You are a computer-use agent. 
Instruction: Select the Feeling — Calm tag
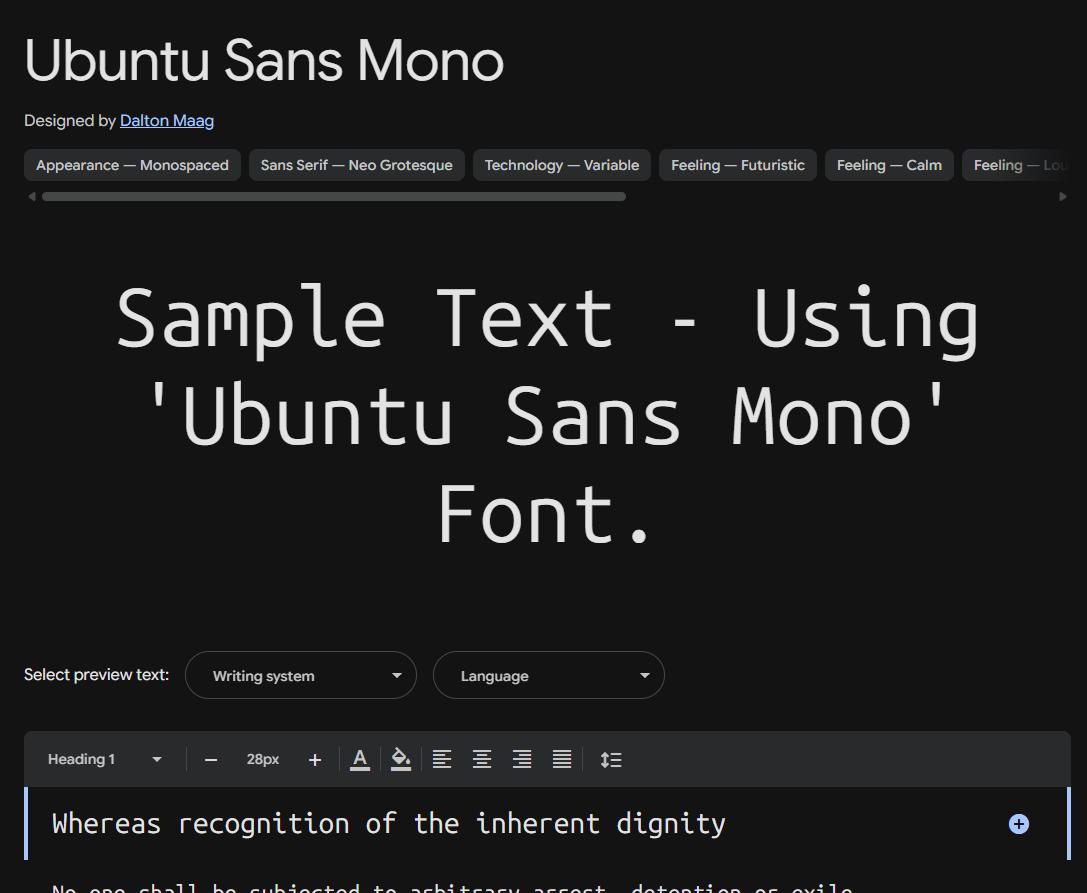[889, 165]
